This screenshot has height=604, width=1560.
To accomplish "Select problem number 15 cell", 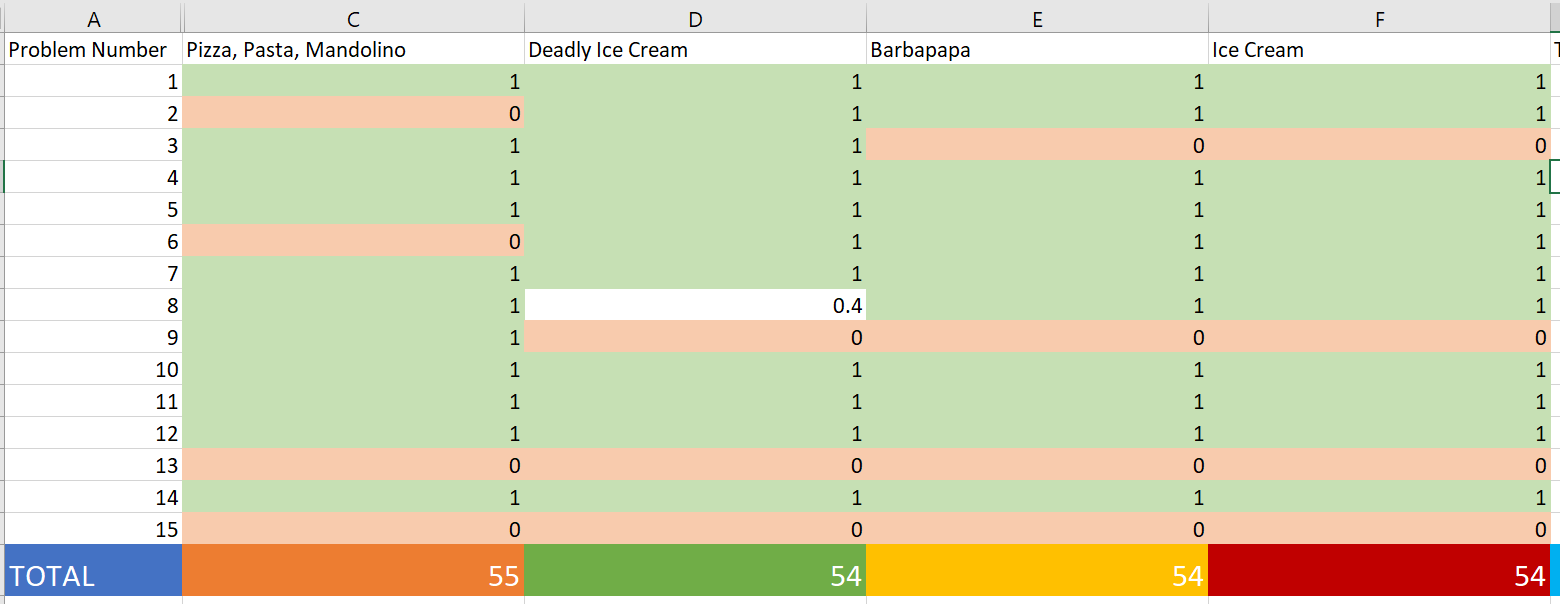I will tap(94, 529).
